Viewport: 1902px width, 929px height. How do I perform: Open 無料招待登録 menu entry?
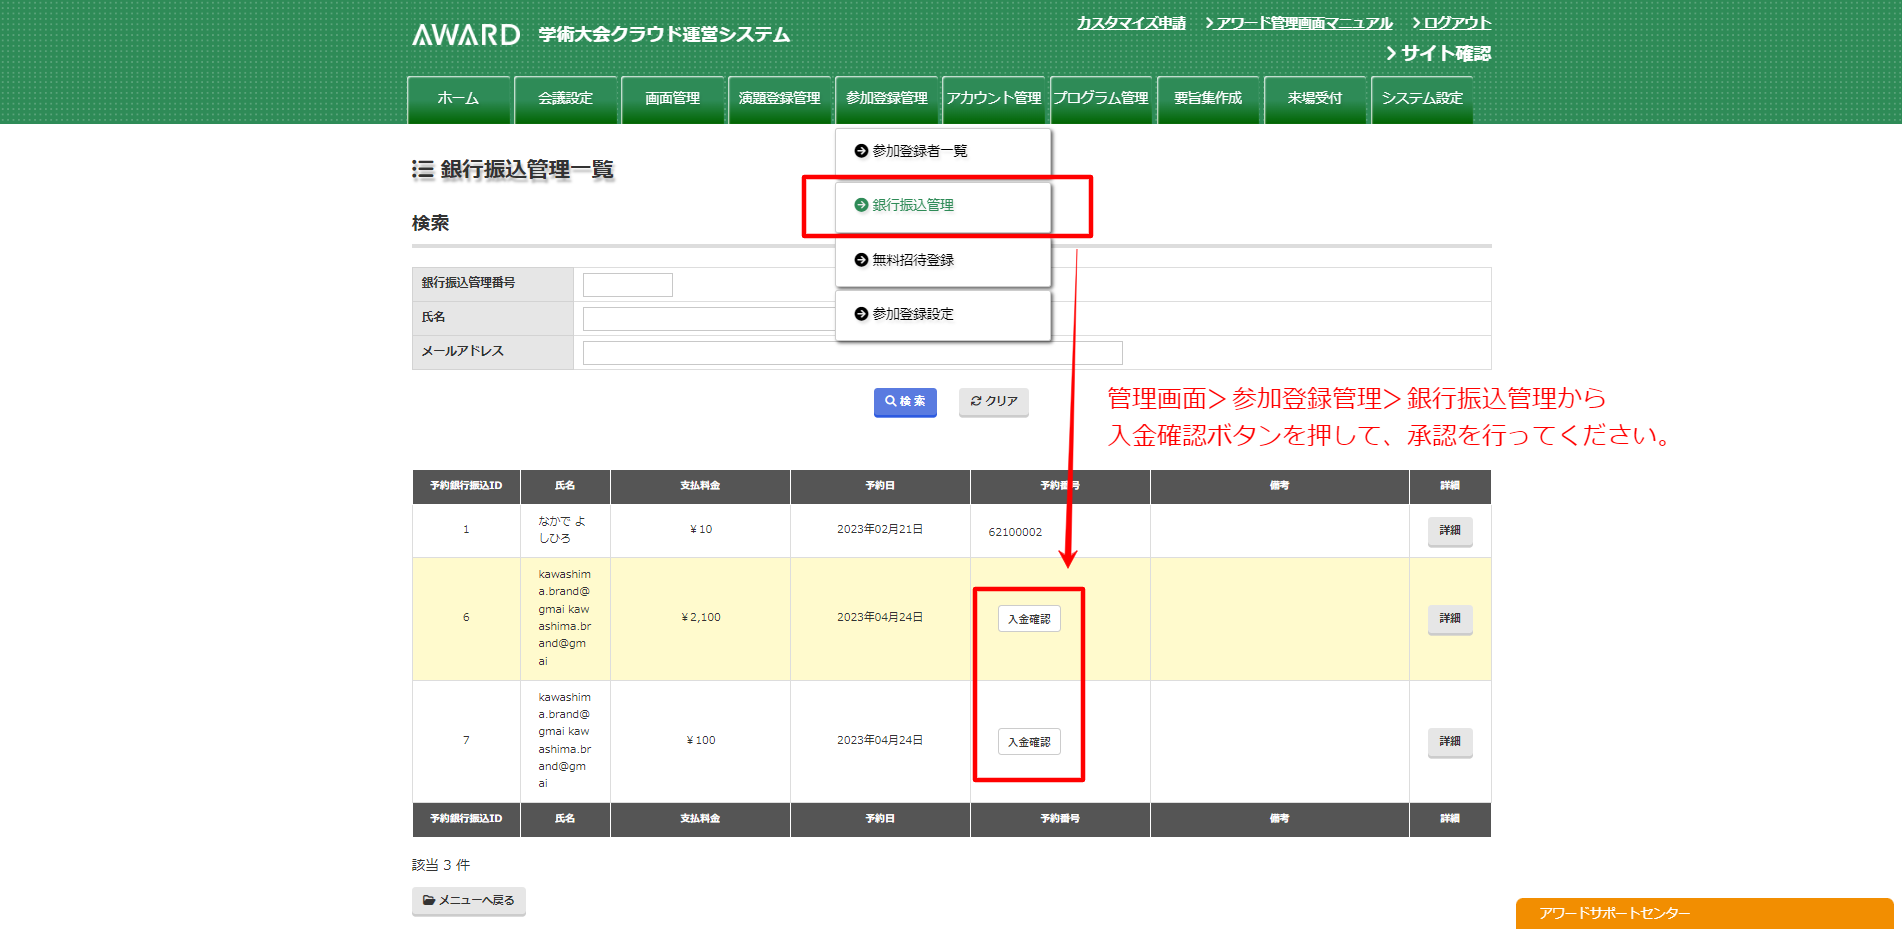912,260
